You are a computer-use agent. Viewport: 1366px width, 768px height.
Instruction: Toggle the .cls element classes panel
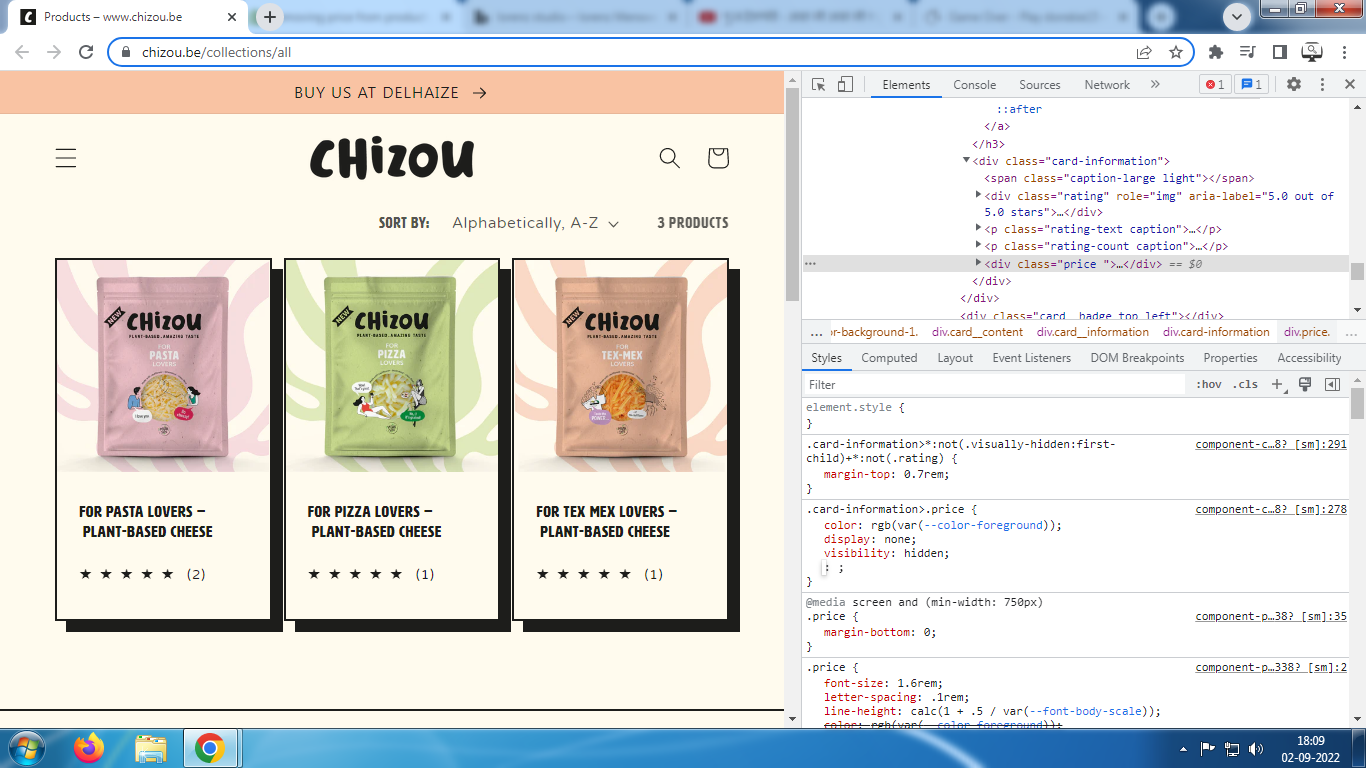[1245, 385]
